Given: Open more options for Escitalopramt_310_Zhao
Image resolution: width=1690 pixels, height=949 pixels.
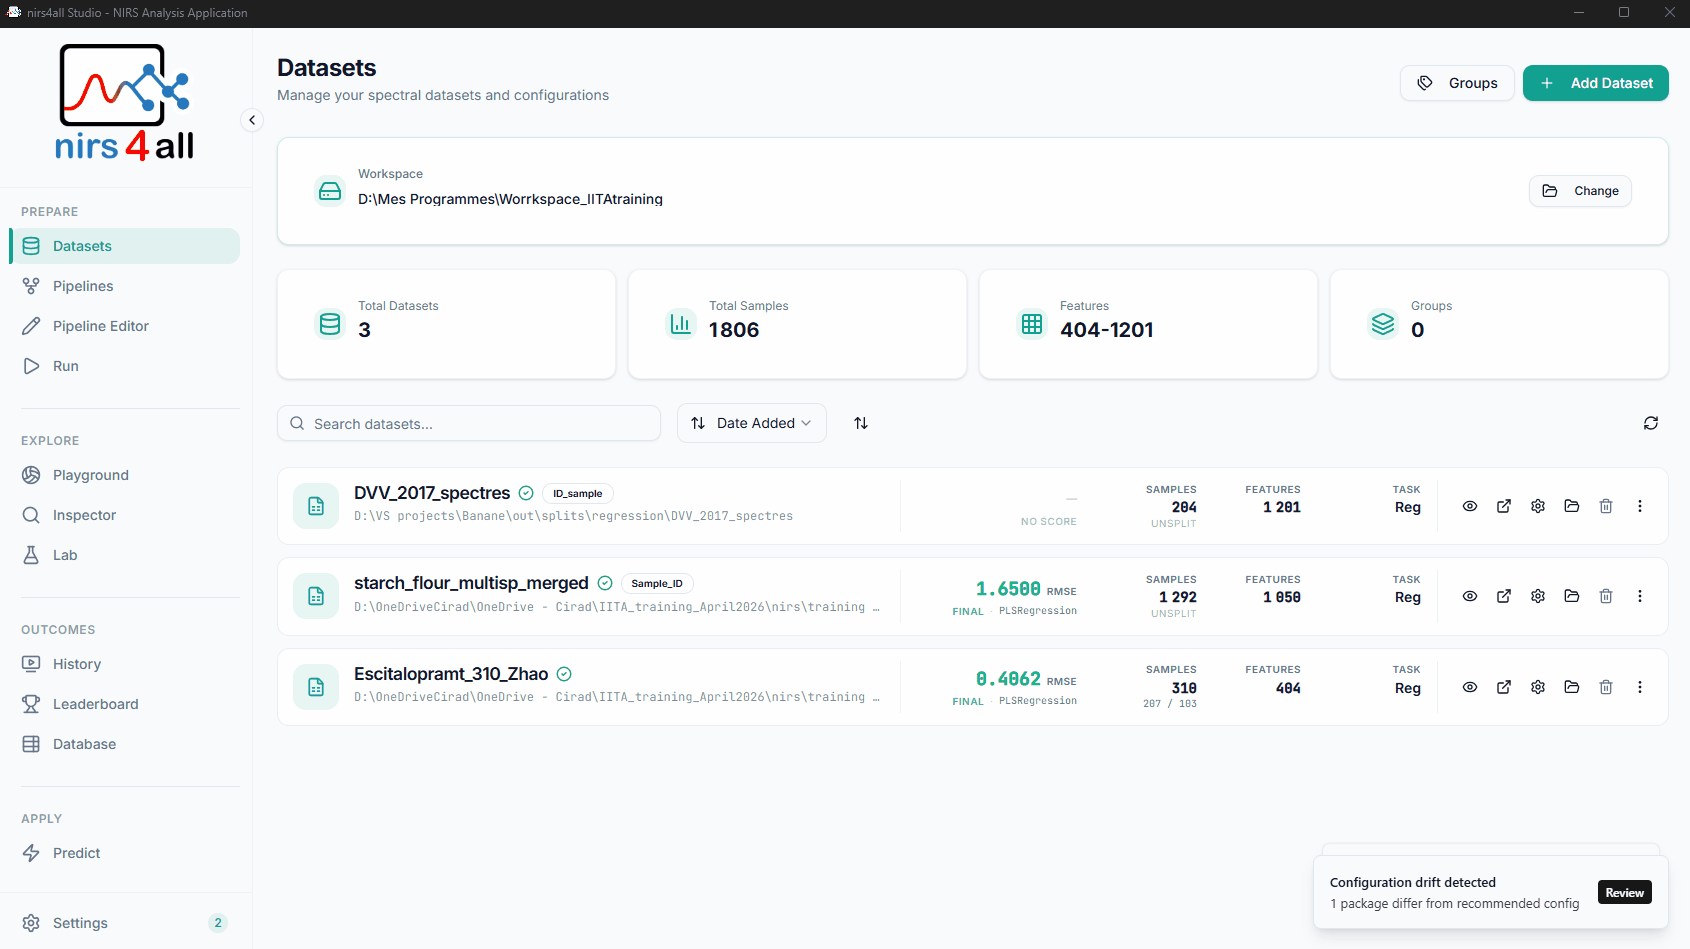Looking at the screenshot, I should (x=1640, y=687).
